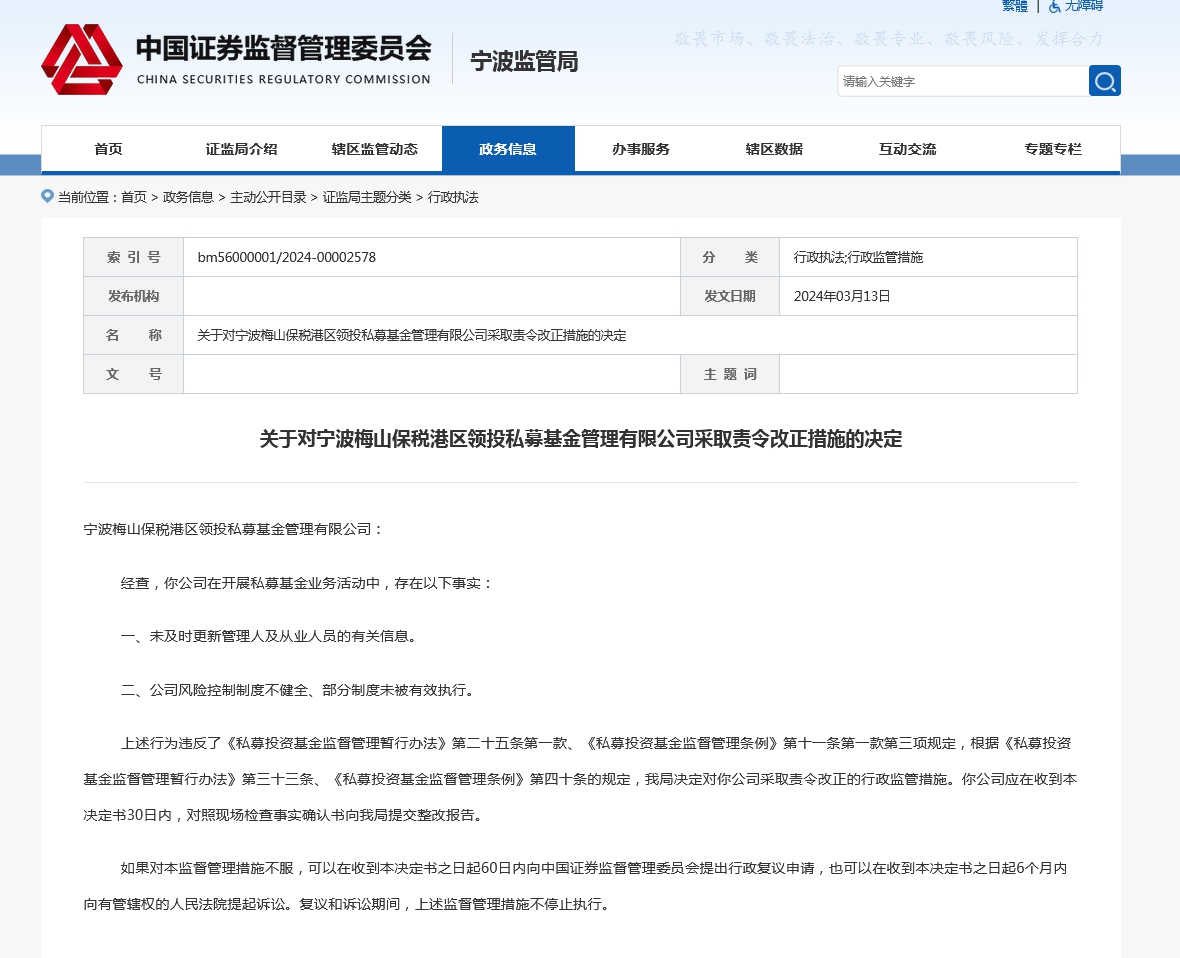This screenshot has width=1180, height=958.
Task: Click the wheelchair accessibility icon
Action: (1054, 6)
